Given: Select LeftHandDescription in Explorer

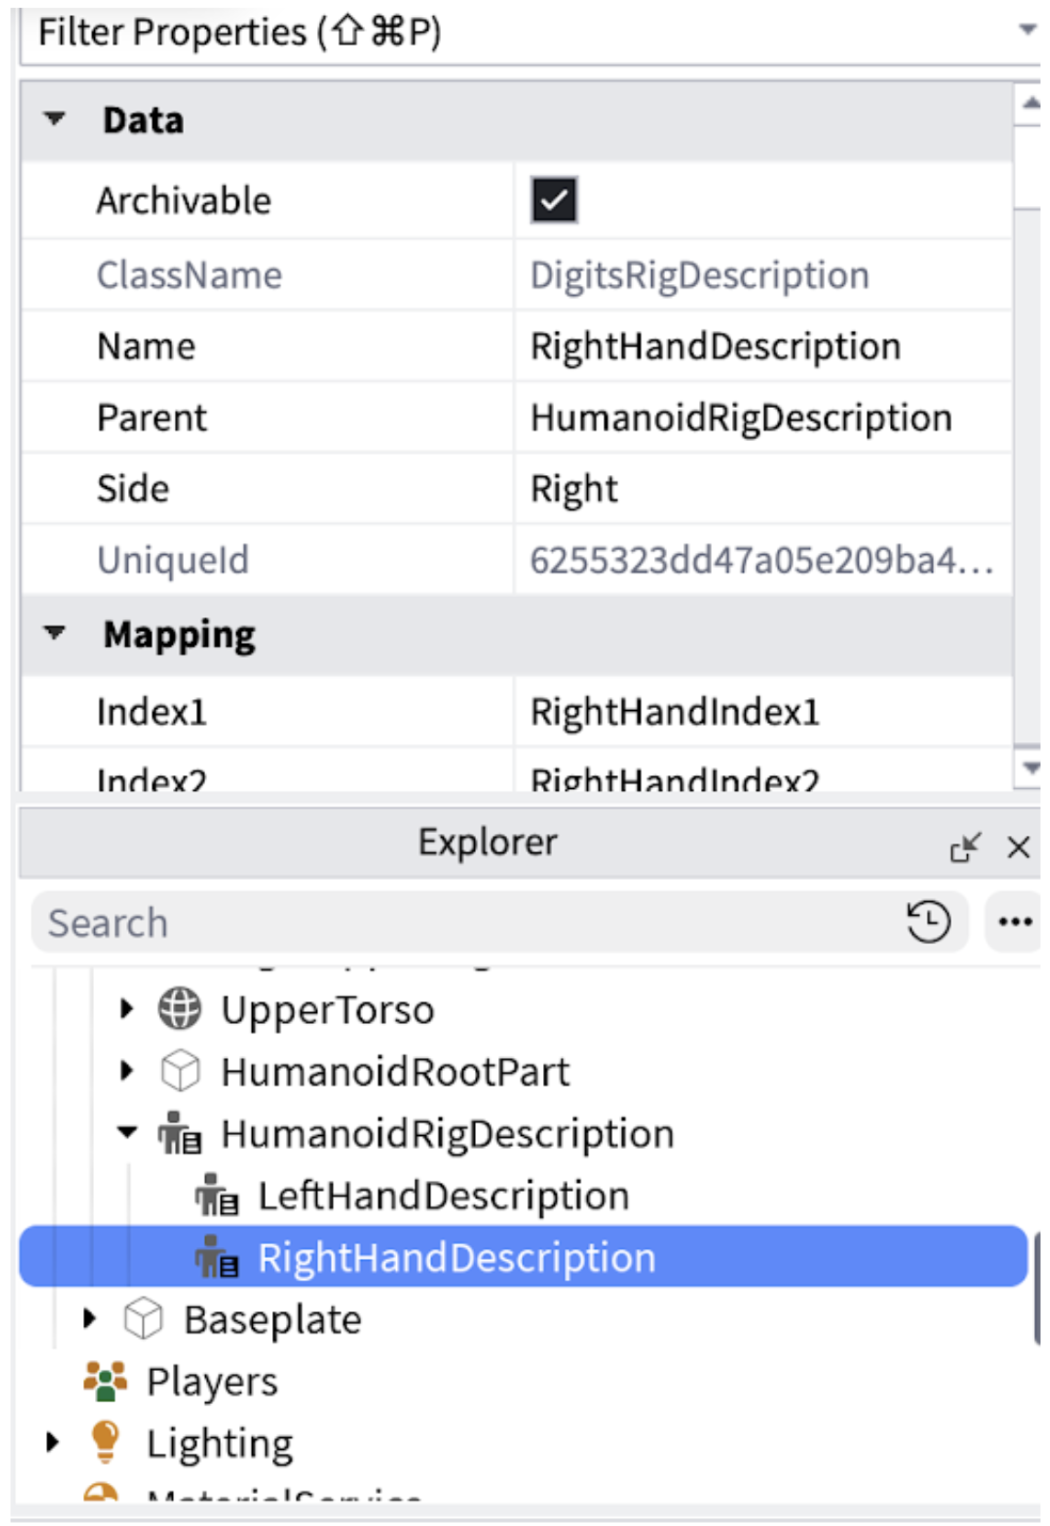Looking at the screenshot, I should [x=443, y=1196].
